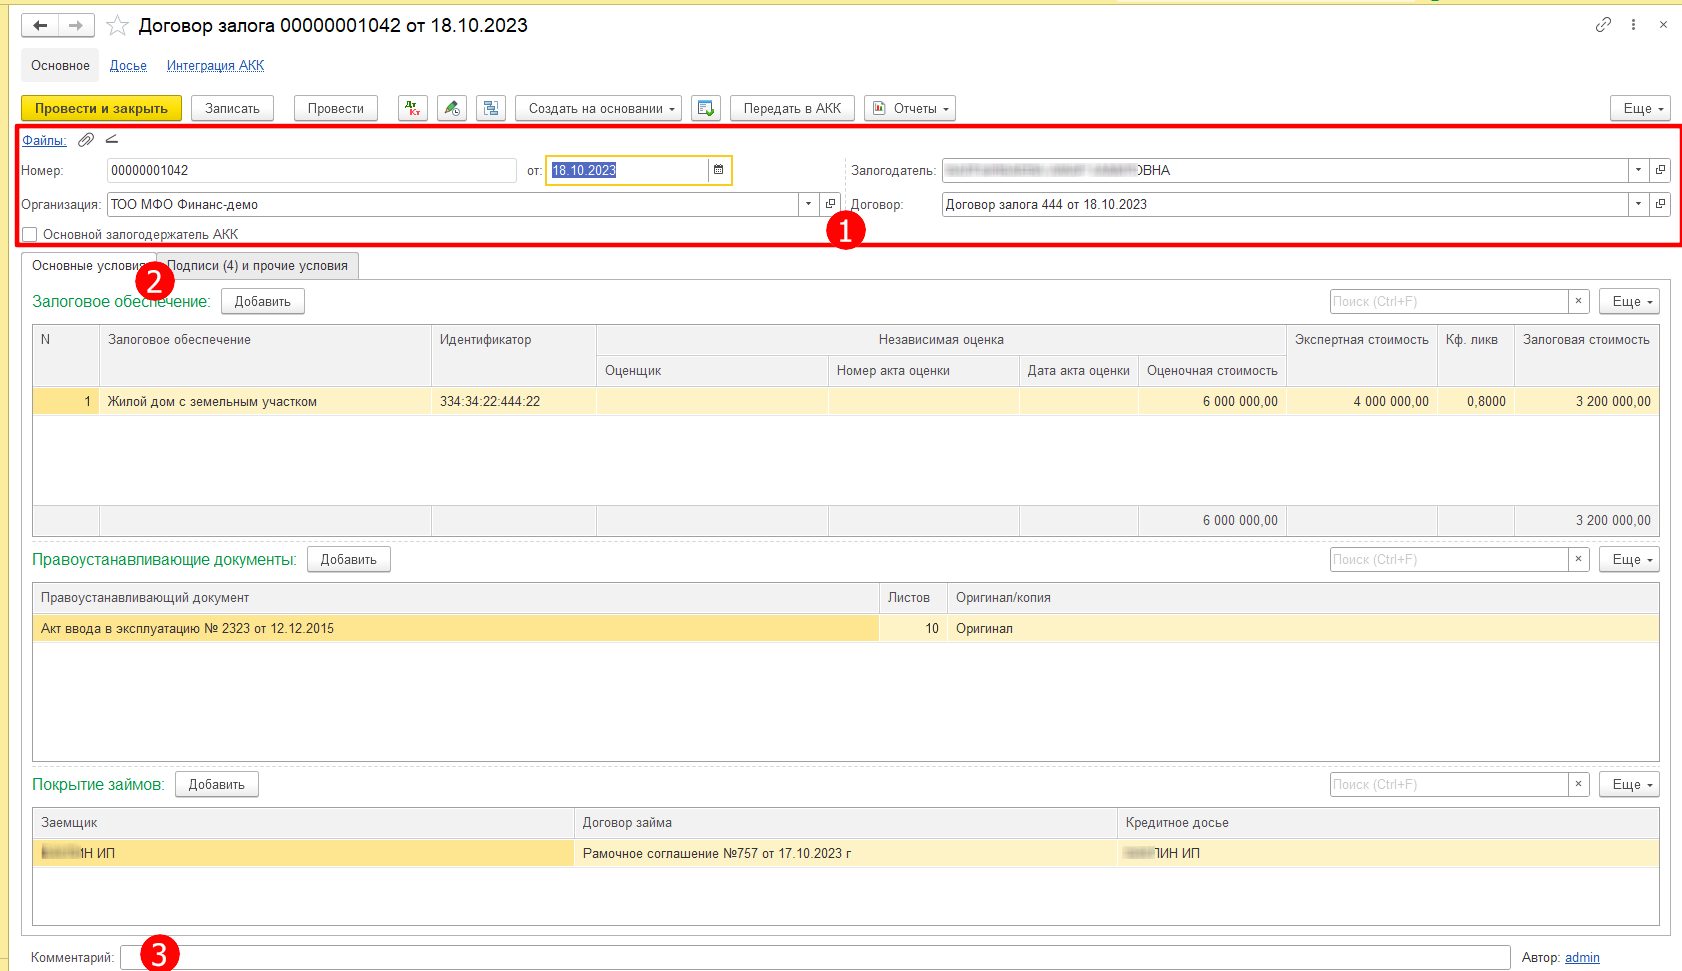The height and width of the screenshot is (971, 1682).
Task: Add a Правоустанавливающие документы row
Action: pos(349,559)
